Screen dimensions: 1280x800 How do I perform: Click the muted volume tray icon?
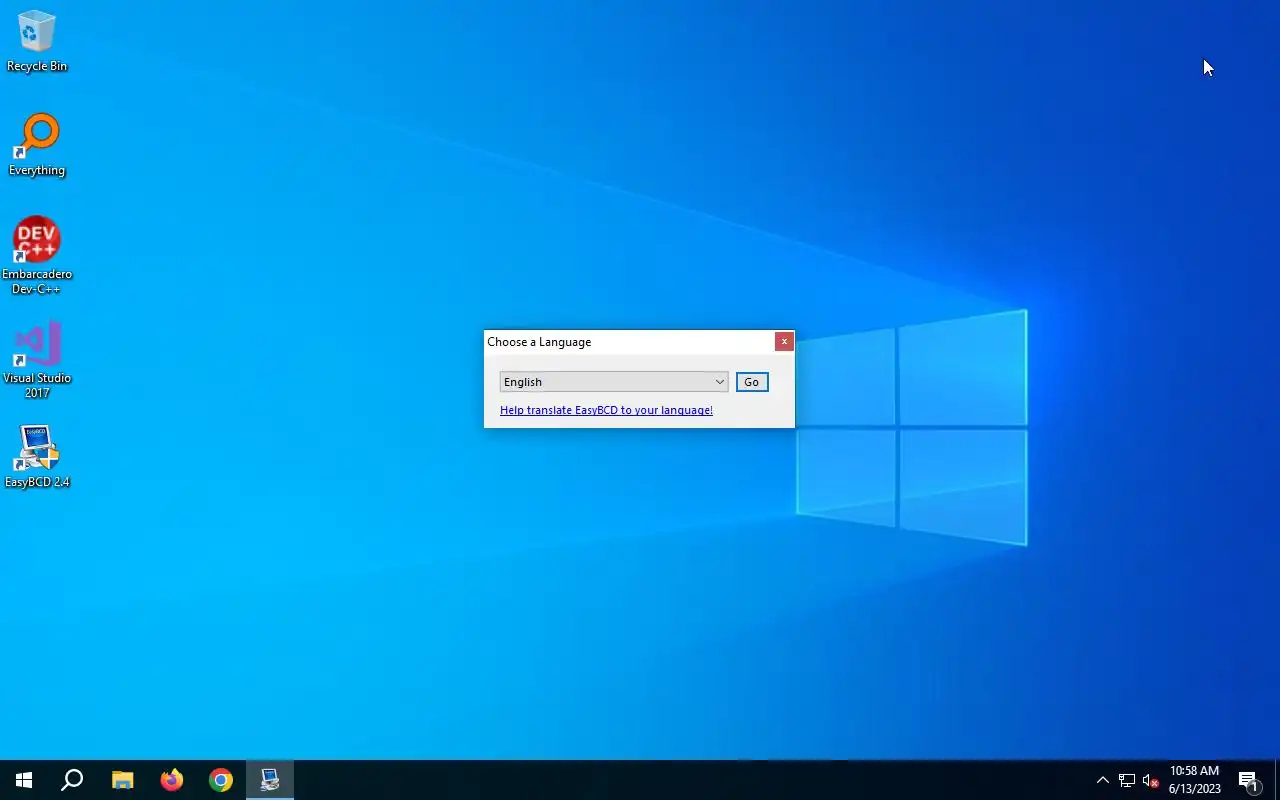click(x=1150, y=780)
